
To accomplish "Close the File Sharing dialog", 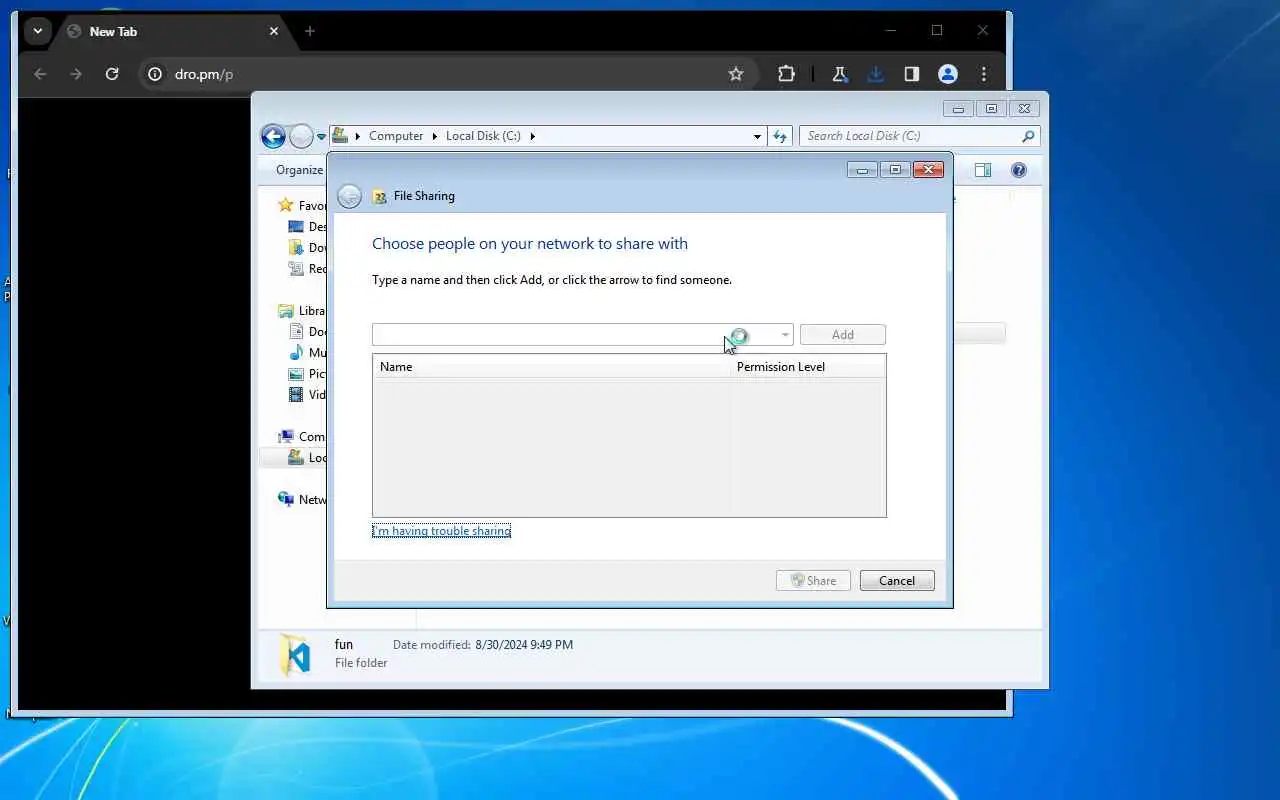I will coord(928,170).
